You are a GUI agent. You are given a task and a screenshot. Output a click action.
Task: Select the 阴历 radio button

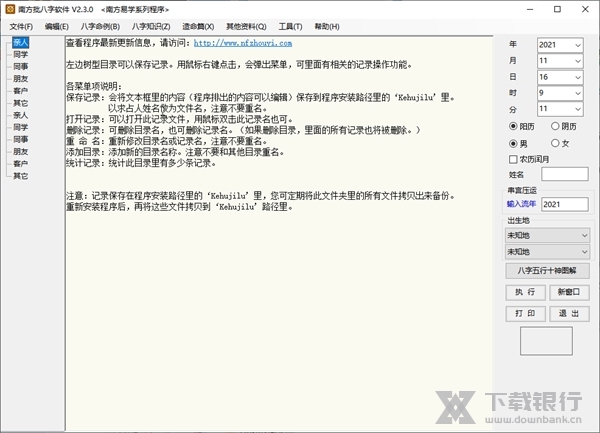[x=555, y=126]
